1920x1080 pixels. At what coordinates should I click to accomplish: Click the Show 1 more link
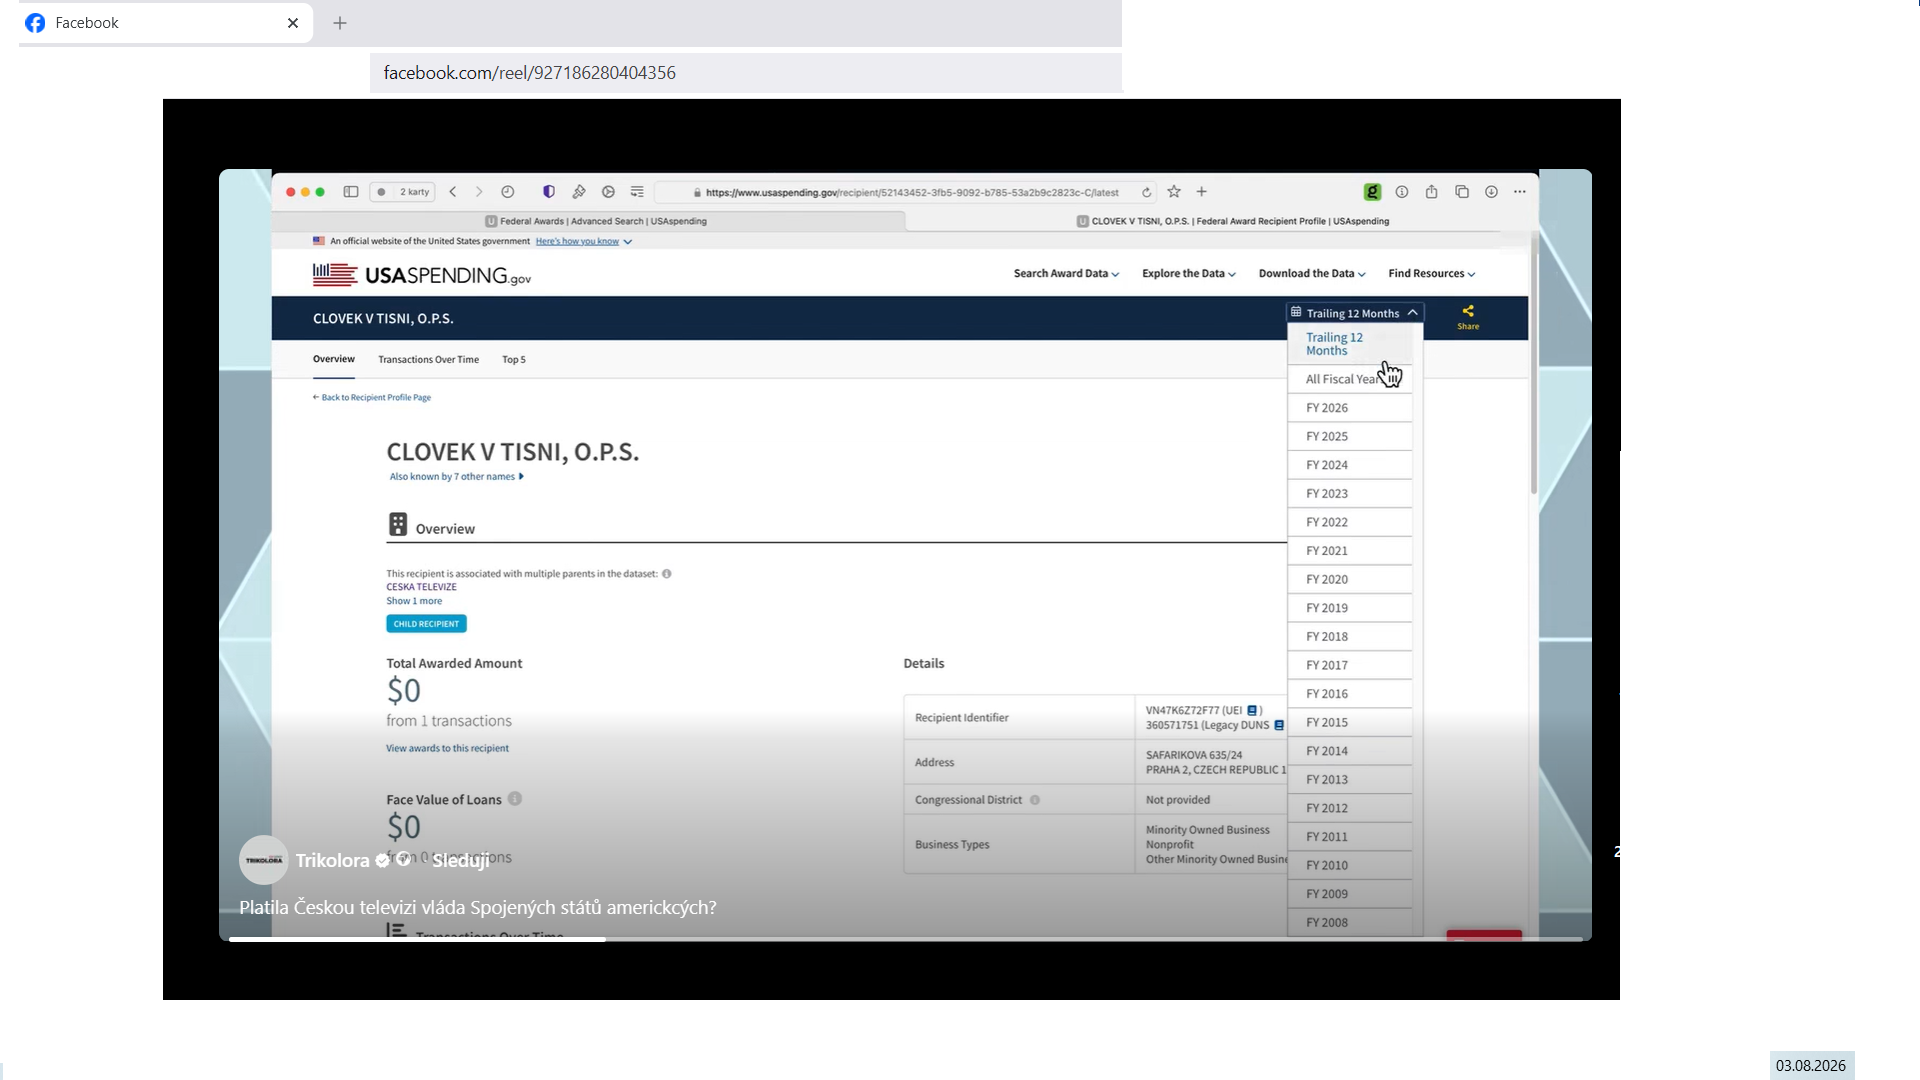click(415, 602)
